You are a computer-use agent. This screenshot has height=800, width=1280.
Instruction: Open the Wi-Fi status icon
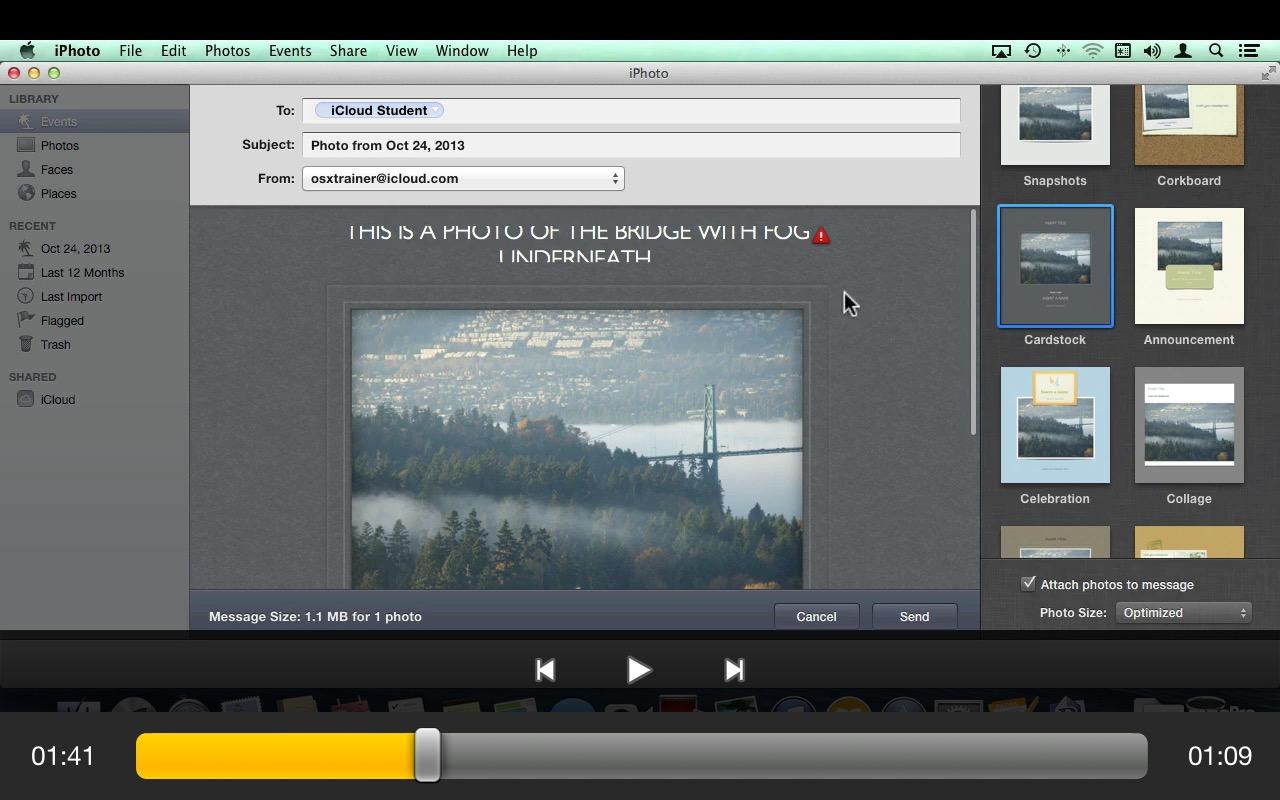tap(1093, 51)
